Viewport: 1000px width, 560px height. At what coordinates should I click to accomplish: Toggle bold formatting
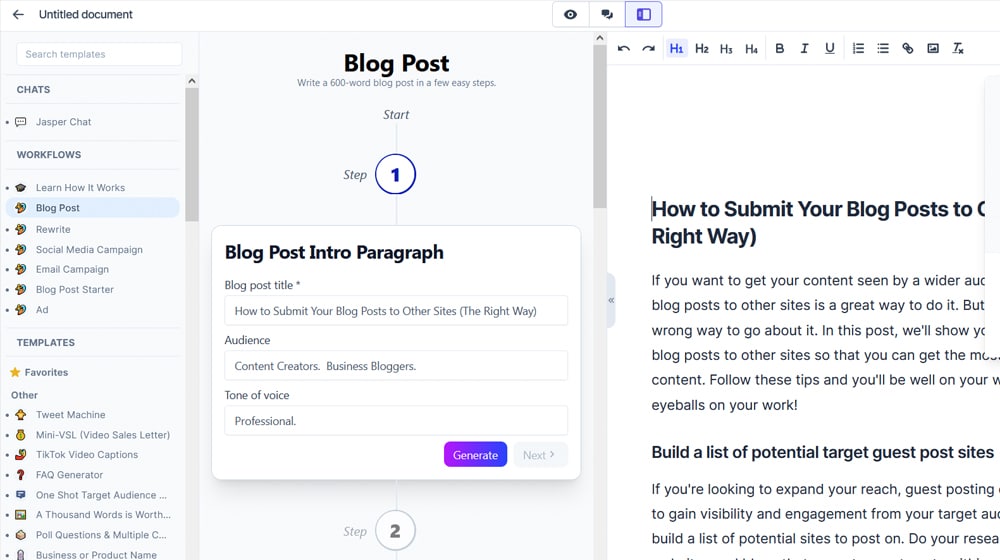(x=780, y=49)
